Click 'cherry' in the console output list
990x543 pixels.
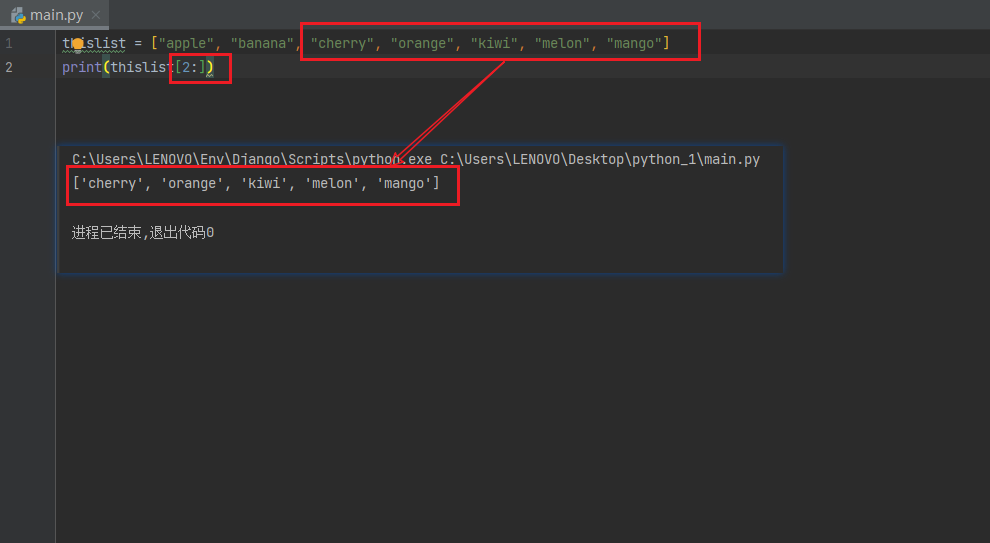pos(112,183)
